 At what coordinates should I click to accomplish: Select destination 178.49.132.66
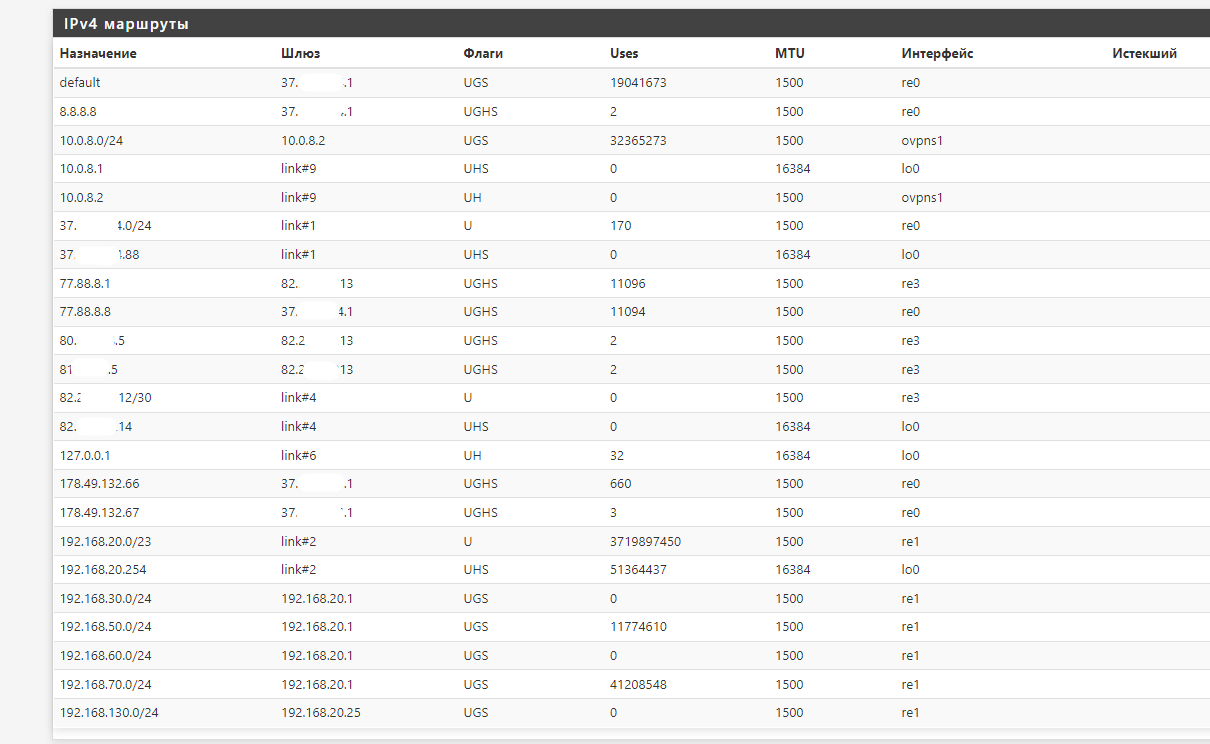pos(99,484)
